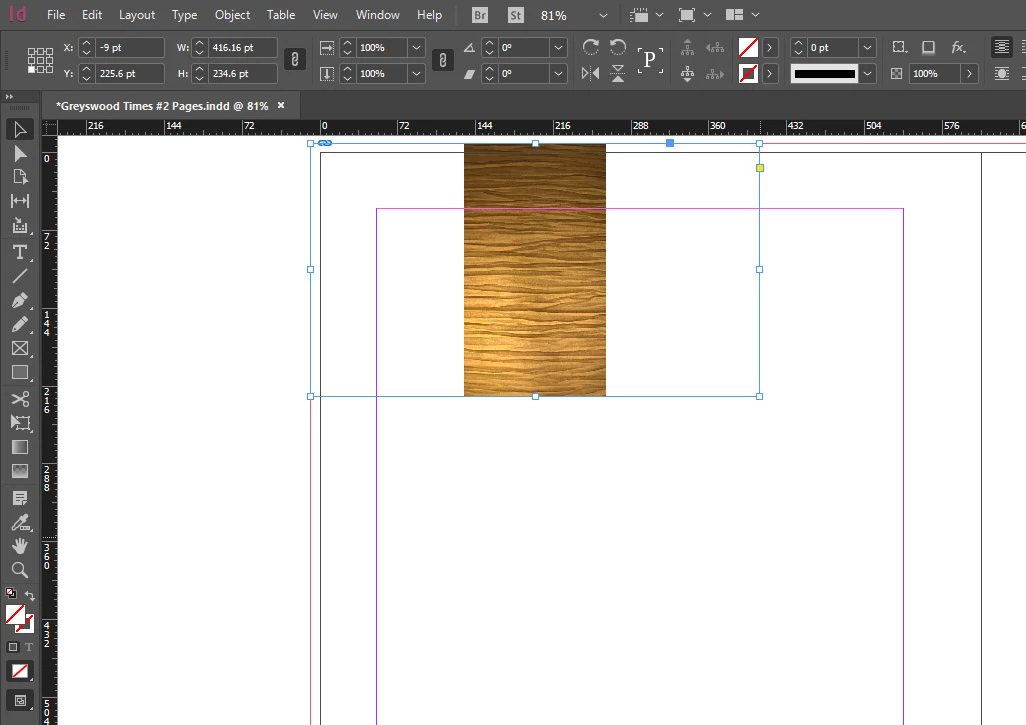Toggle default fill and stroke

click(10, 593)
